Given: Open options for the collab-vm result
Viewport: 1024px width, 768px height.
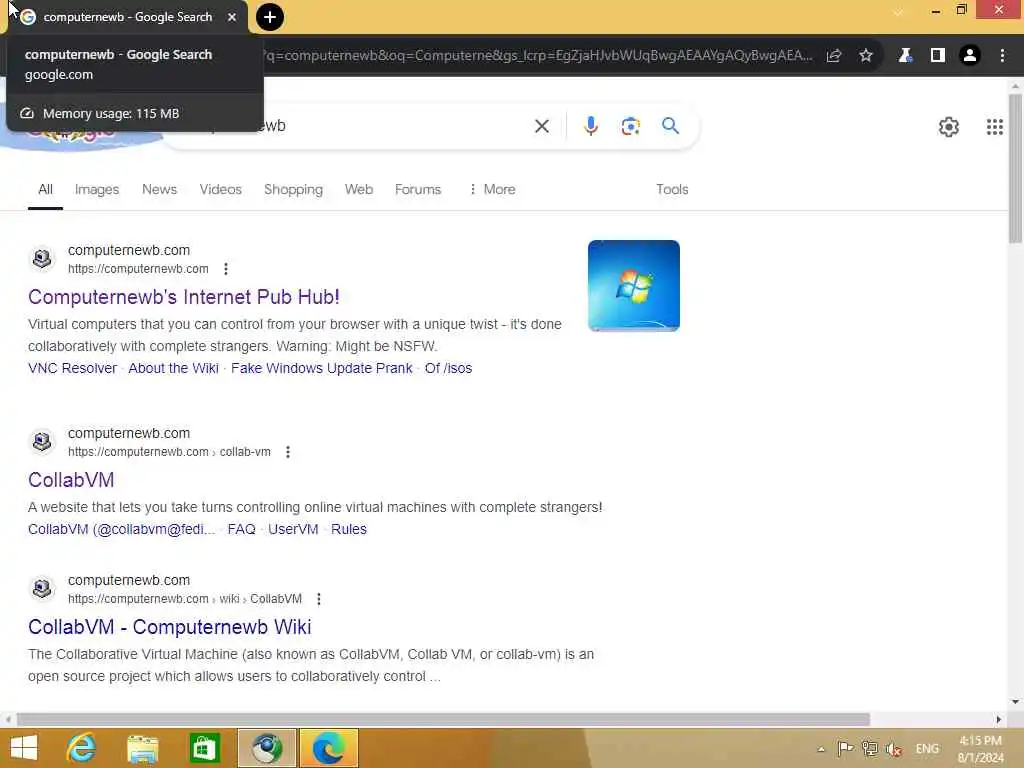Looking at the screenshot, I should pyautogui.click(x=288, y=452).
